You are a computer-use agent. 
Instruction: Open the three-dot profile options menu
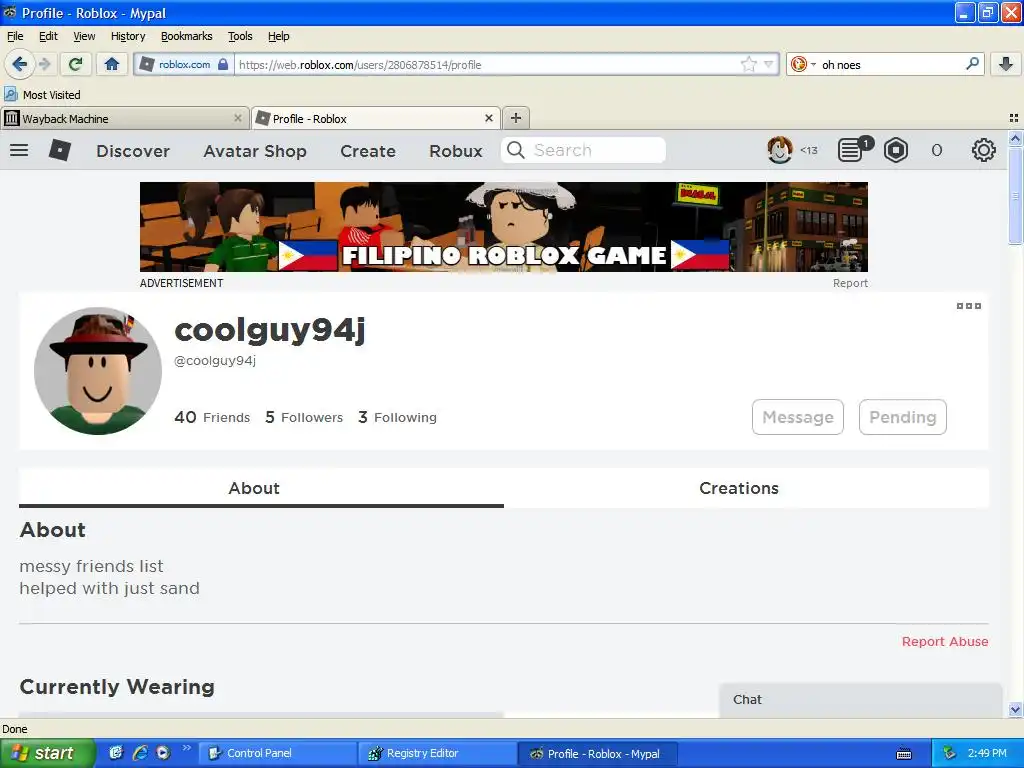[x=968, y=306]
